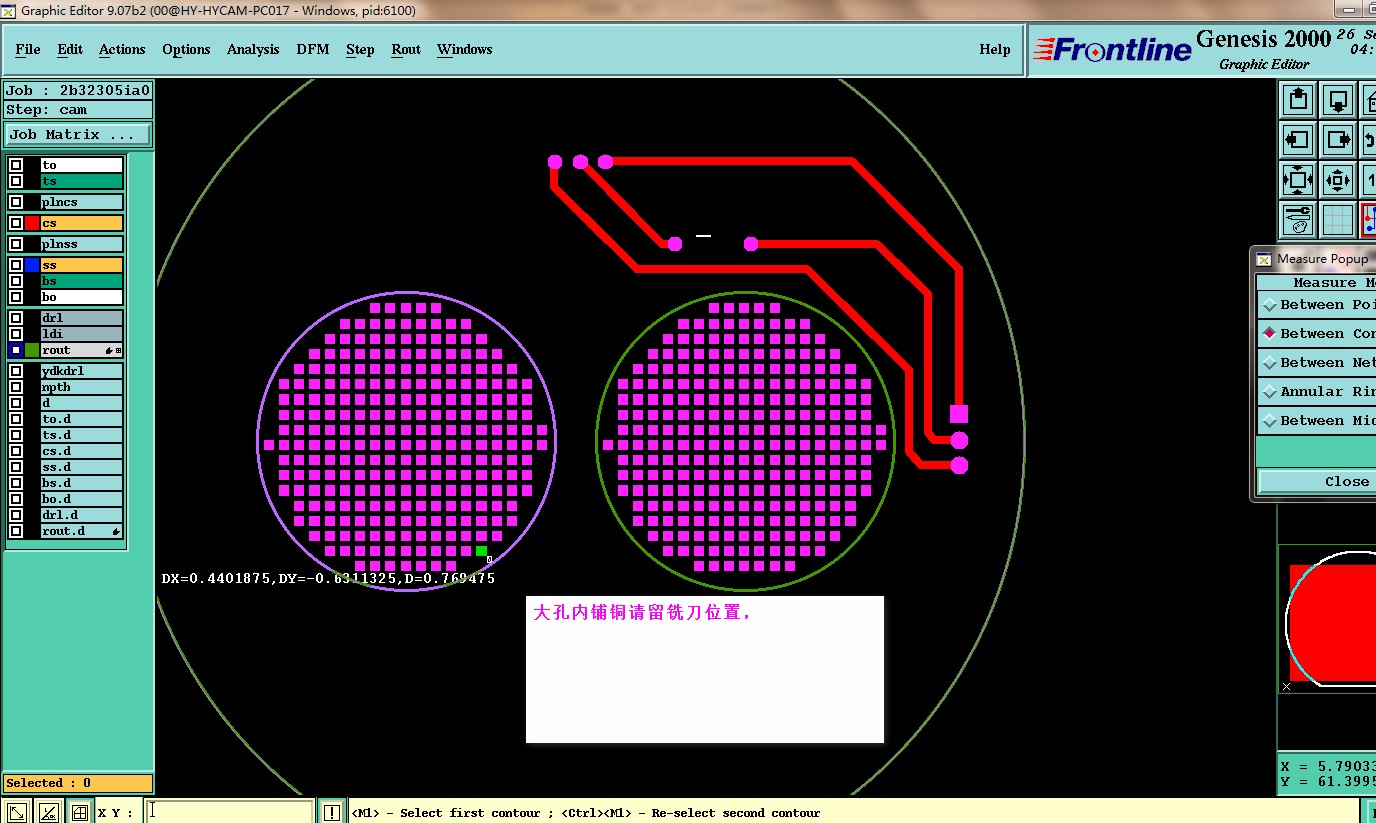Select the bs layer name
Screen dimensions: 1376x823
point(81,281)
